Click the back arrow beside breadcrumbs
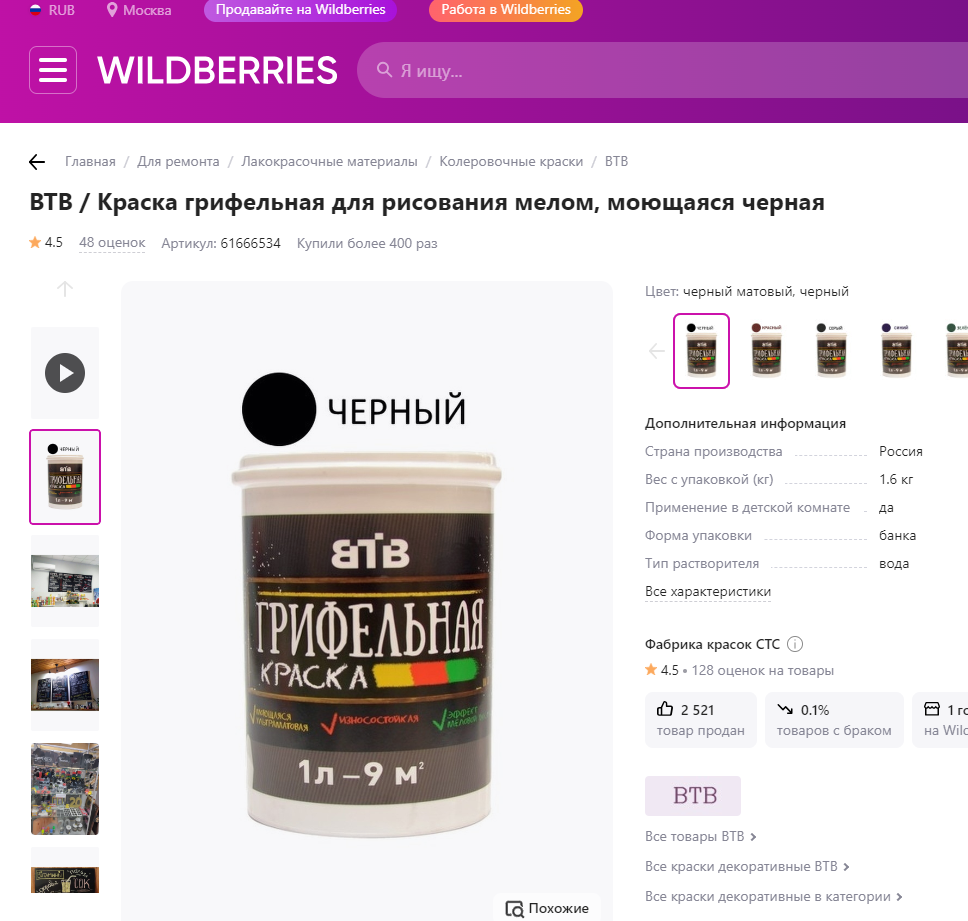Image resolution: width=968 pixels, height=921 pixels. [x=37, y=162]
